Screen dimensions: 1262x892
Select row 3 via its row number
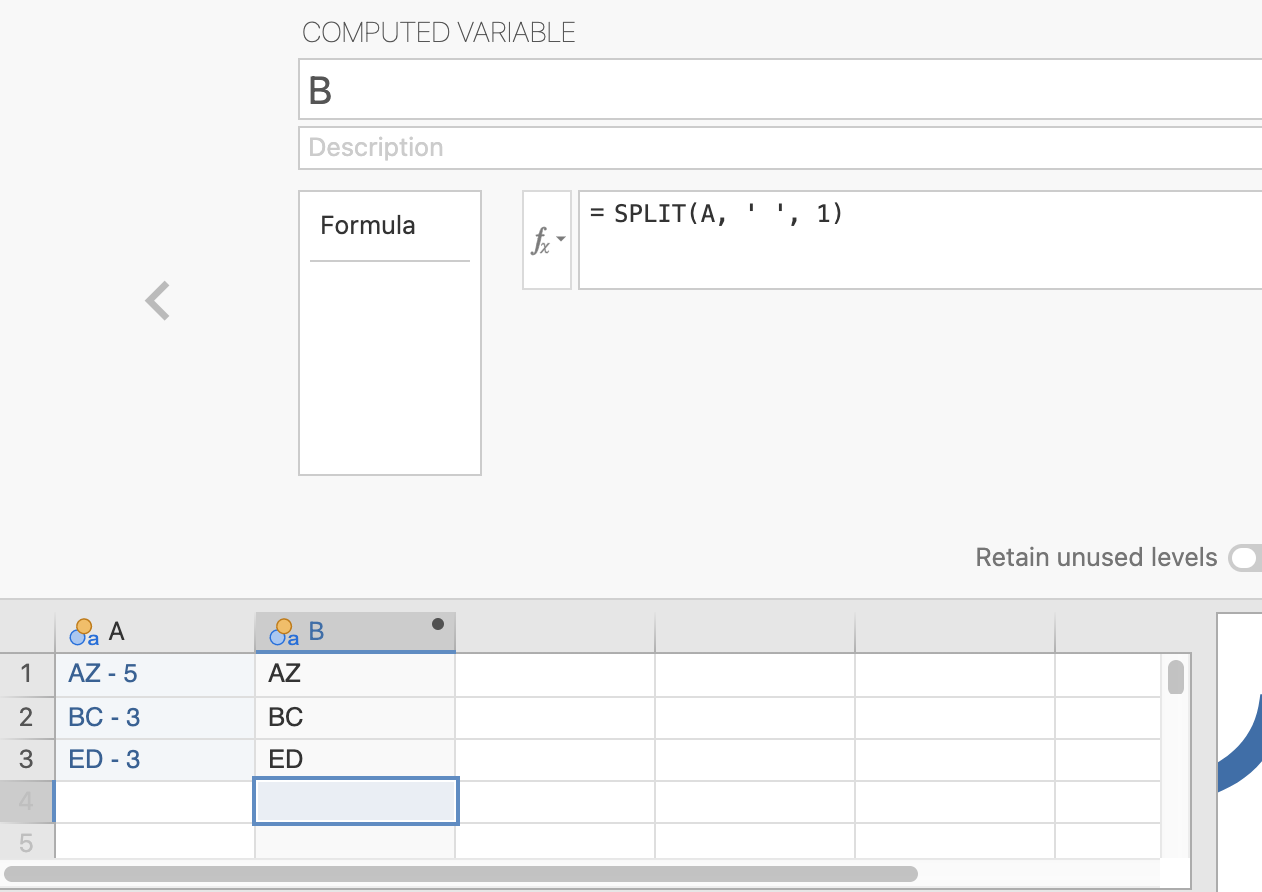pos(26,760)
